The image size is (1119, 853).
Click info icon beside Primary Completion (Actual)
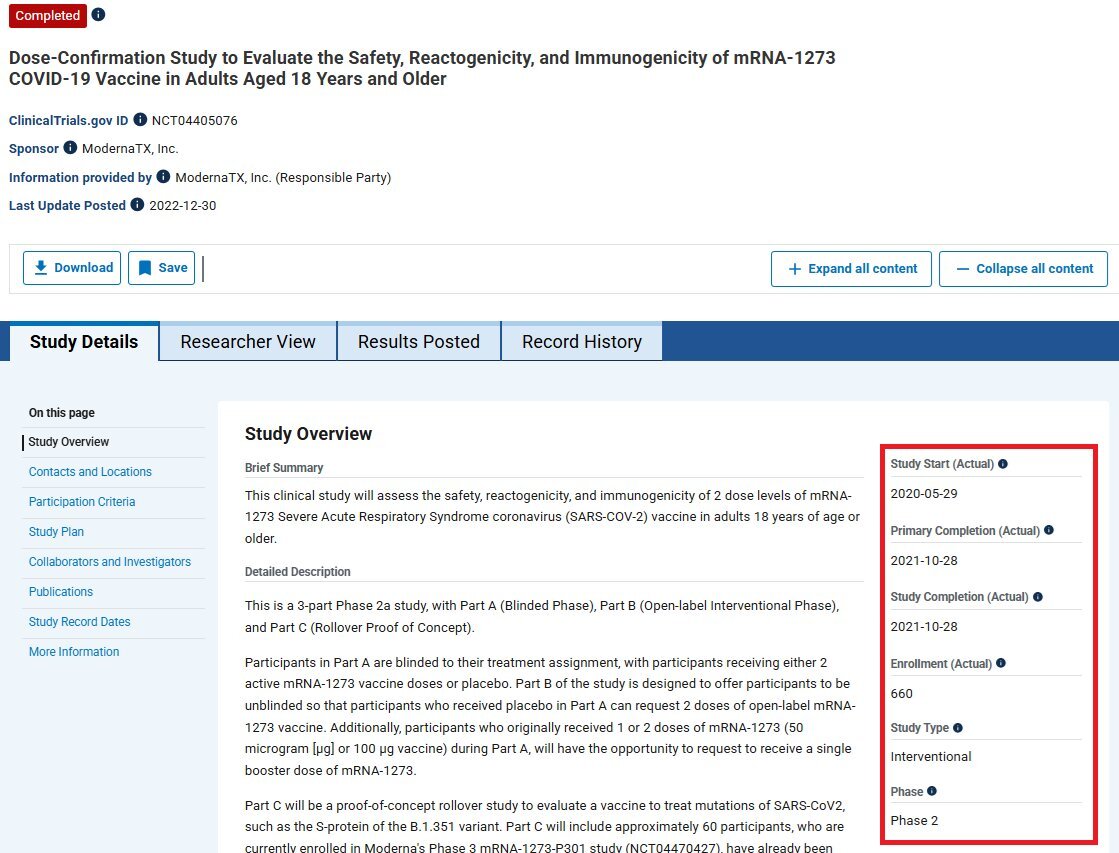[1049, 530]
